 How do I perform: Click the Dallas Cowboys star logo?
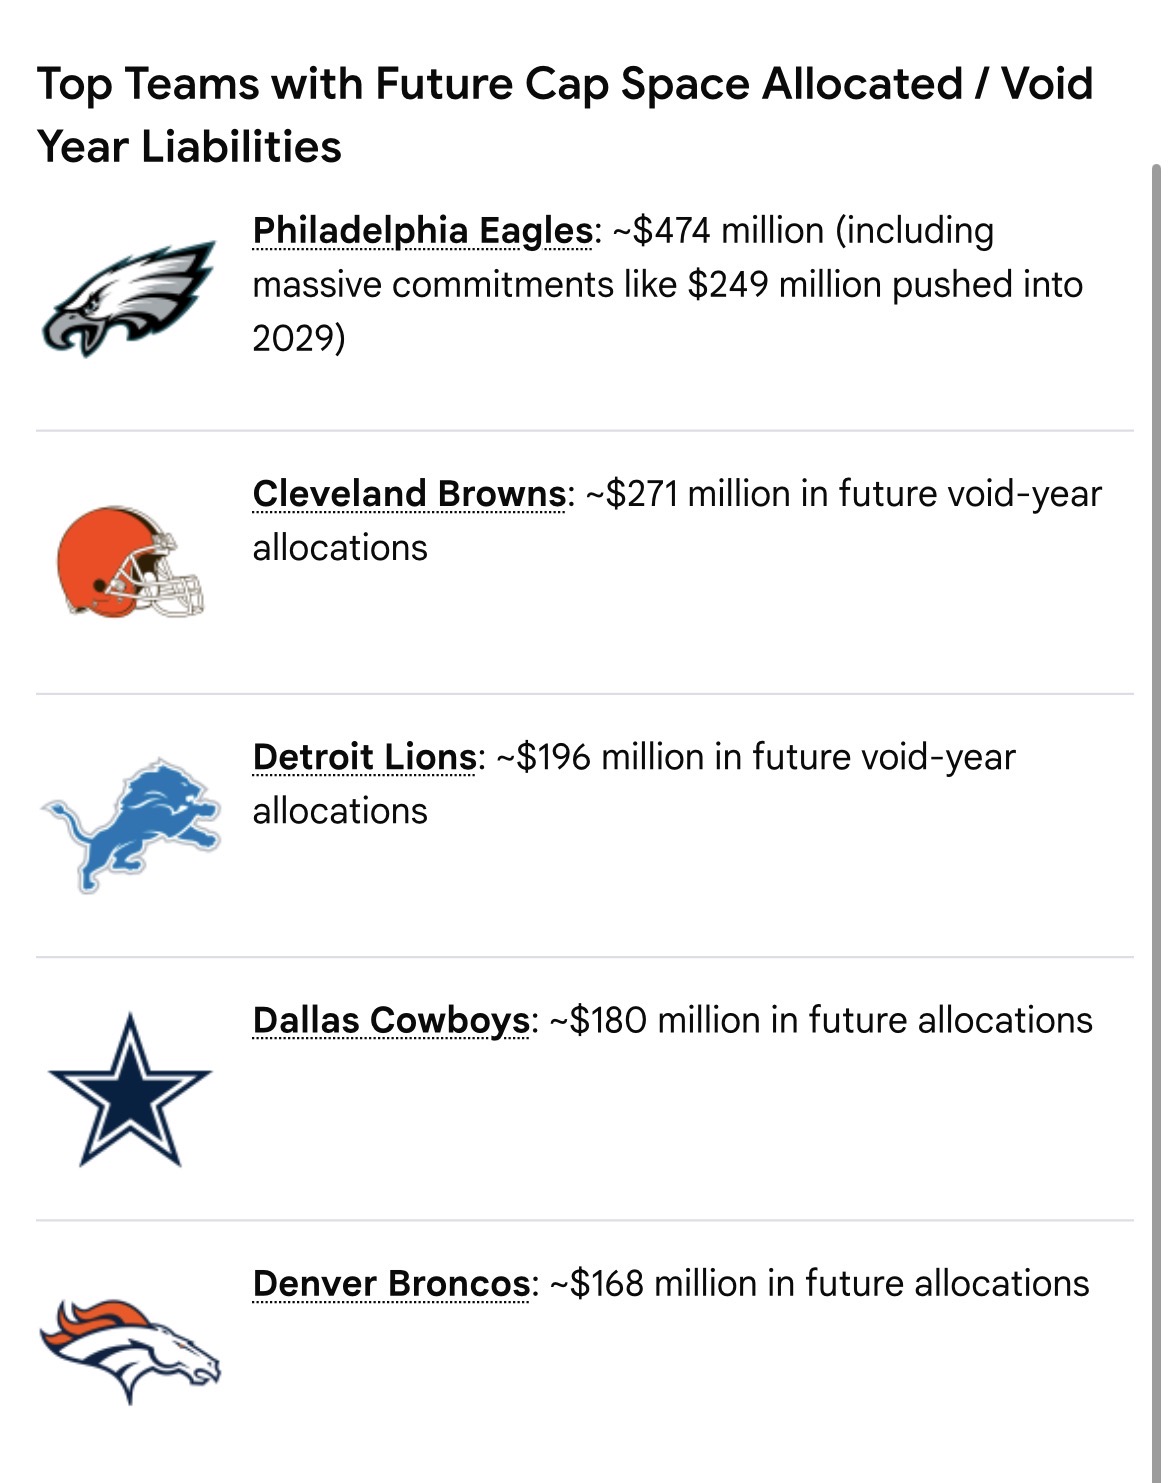130,1089
